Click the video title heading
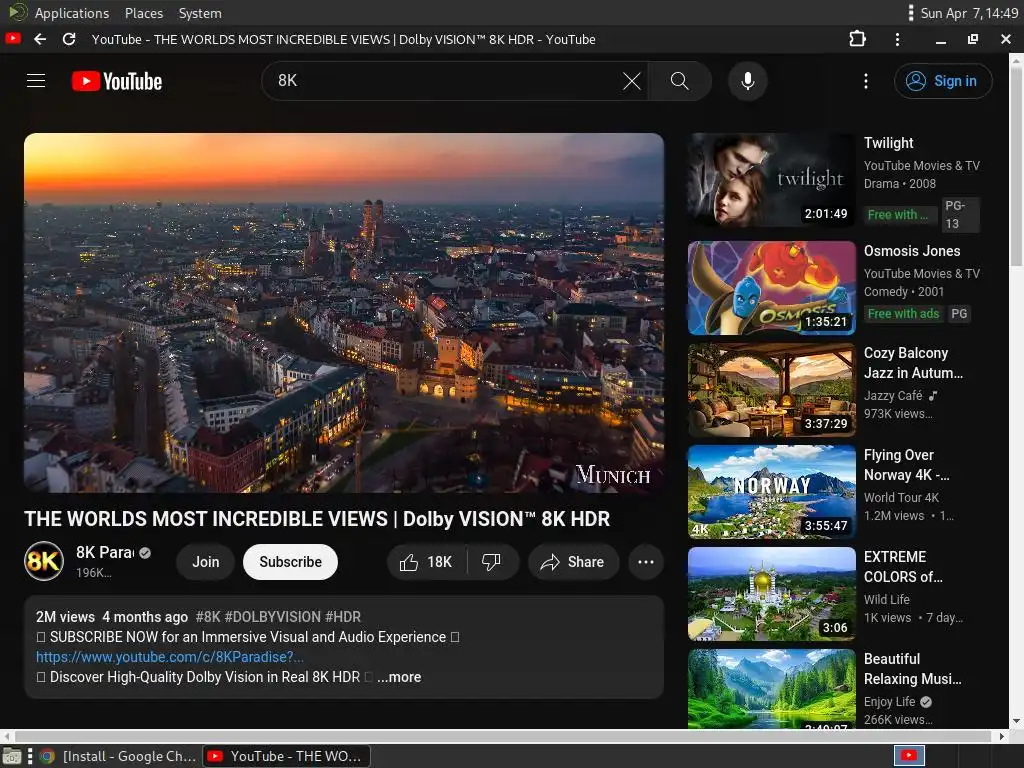 click(317, 519)
